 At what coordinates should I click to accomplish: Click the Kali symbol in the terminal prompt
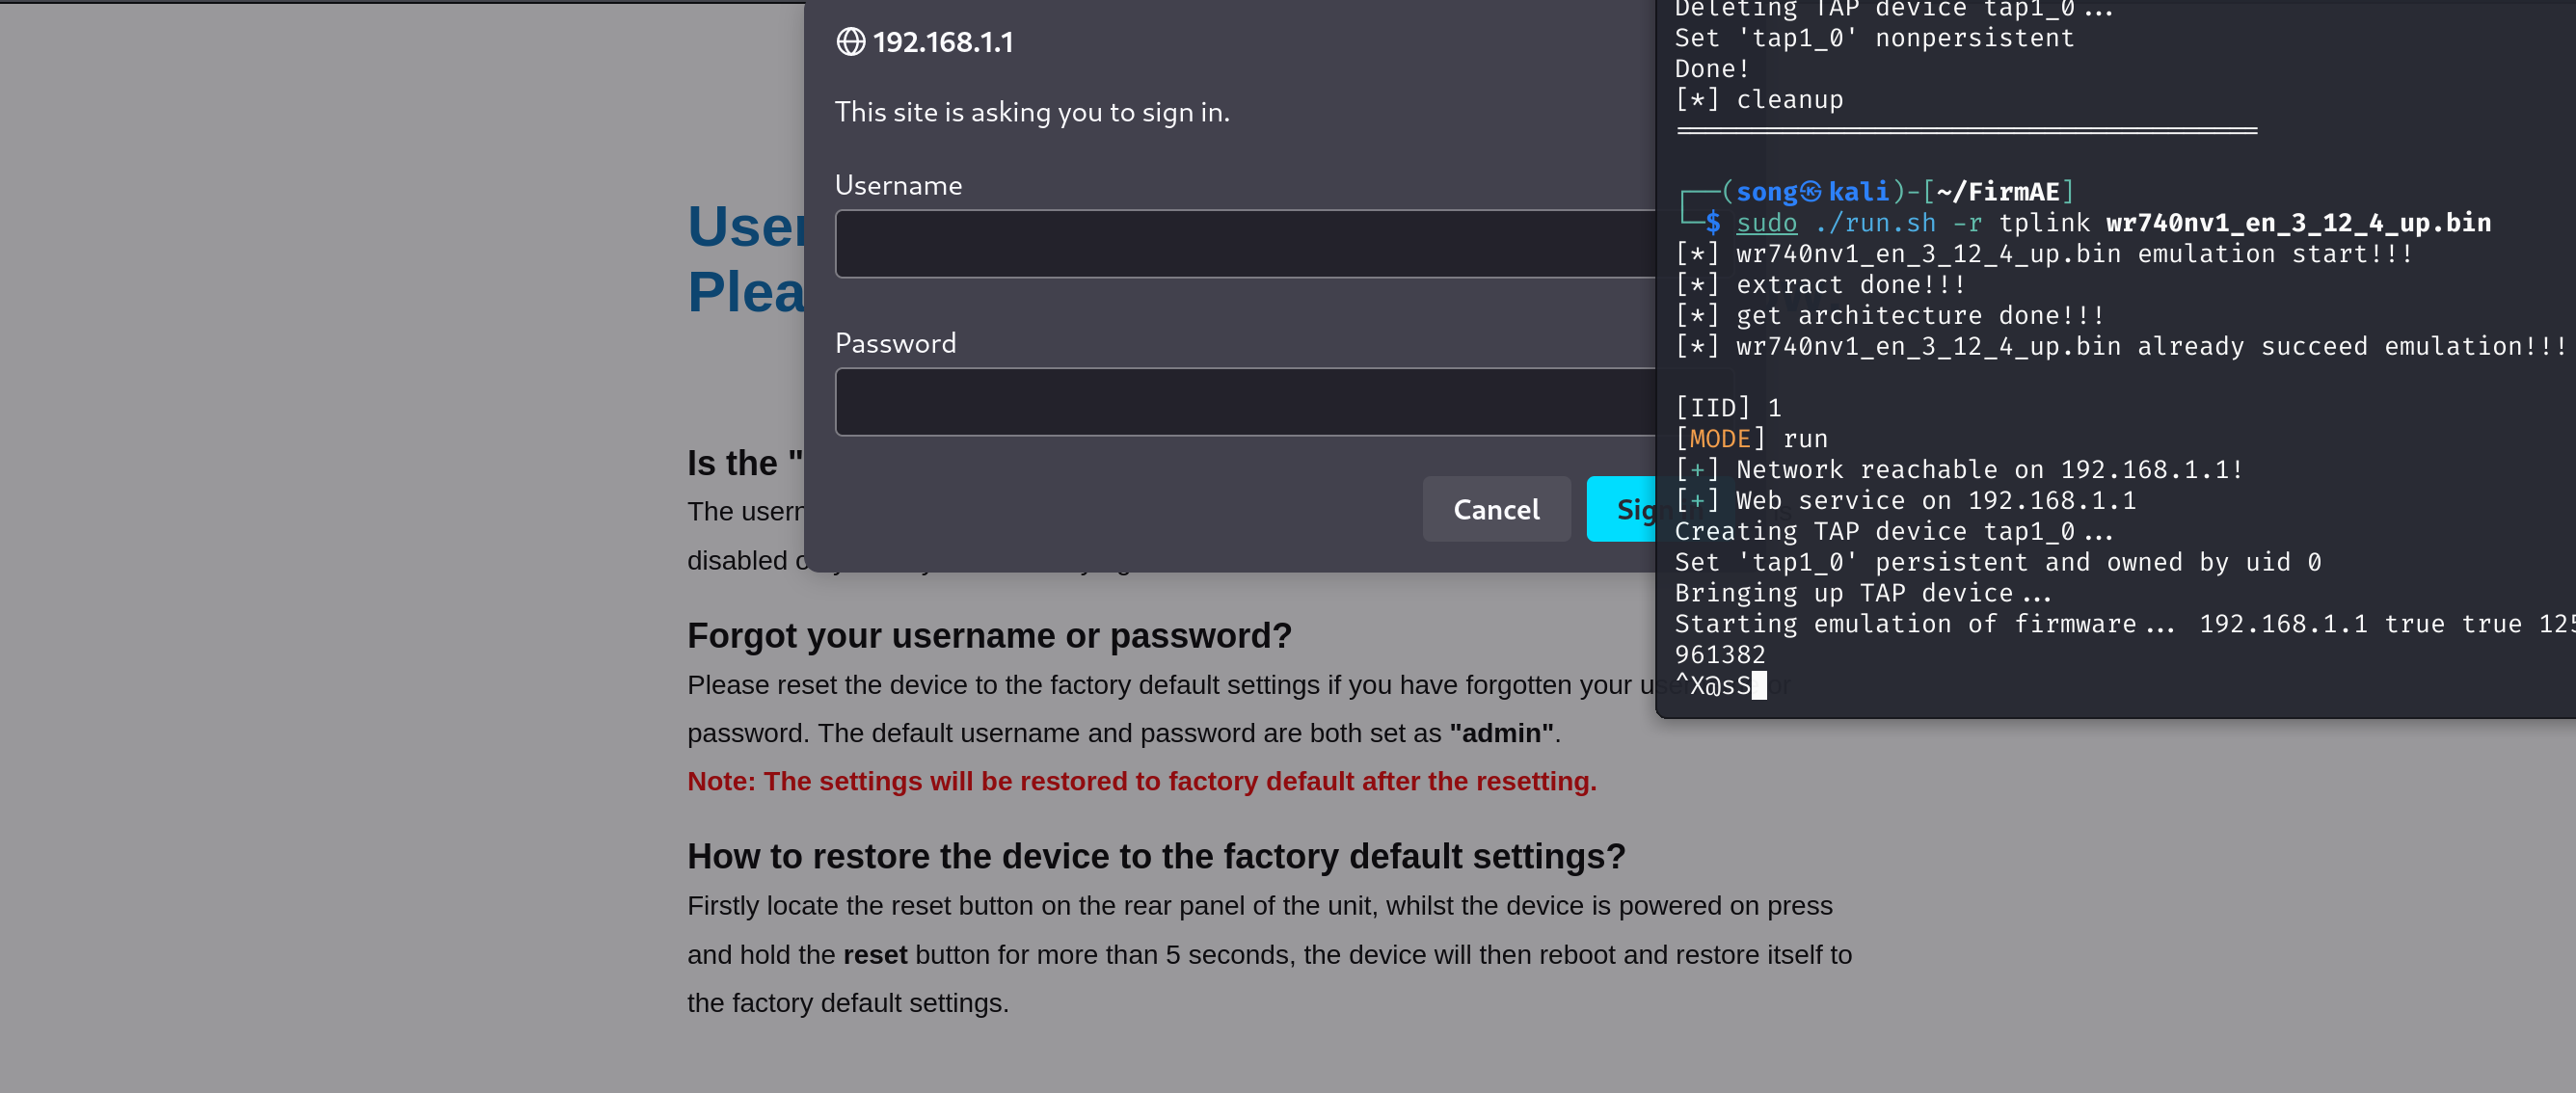click(1810, 191)
